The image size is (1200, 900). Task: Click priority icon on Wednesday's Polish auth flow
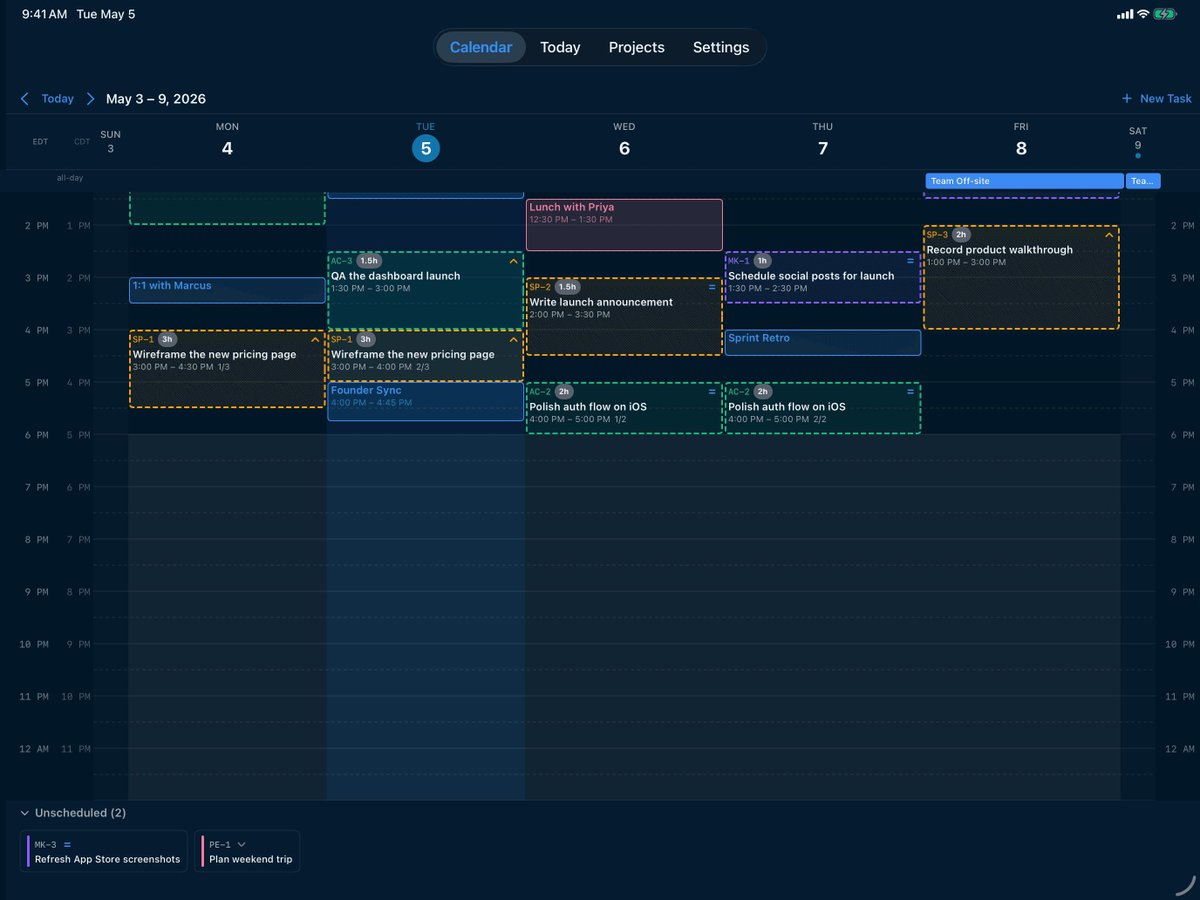pyautogui.click(x=712, y=392)
